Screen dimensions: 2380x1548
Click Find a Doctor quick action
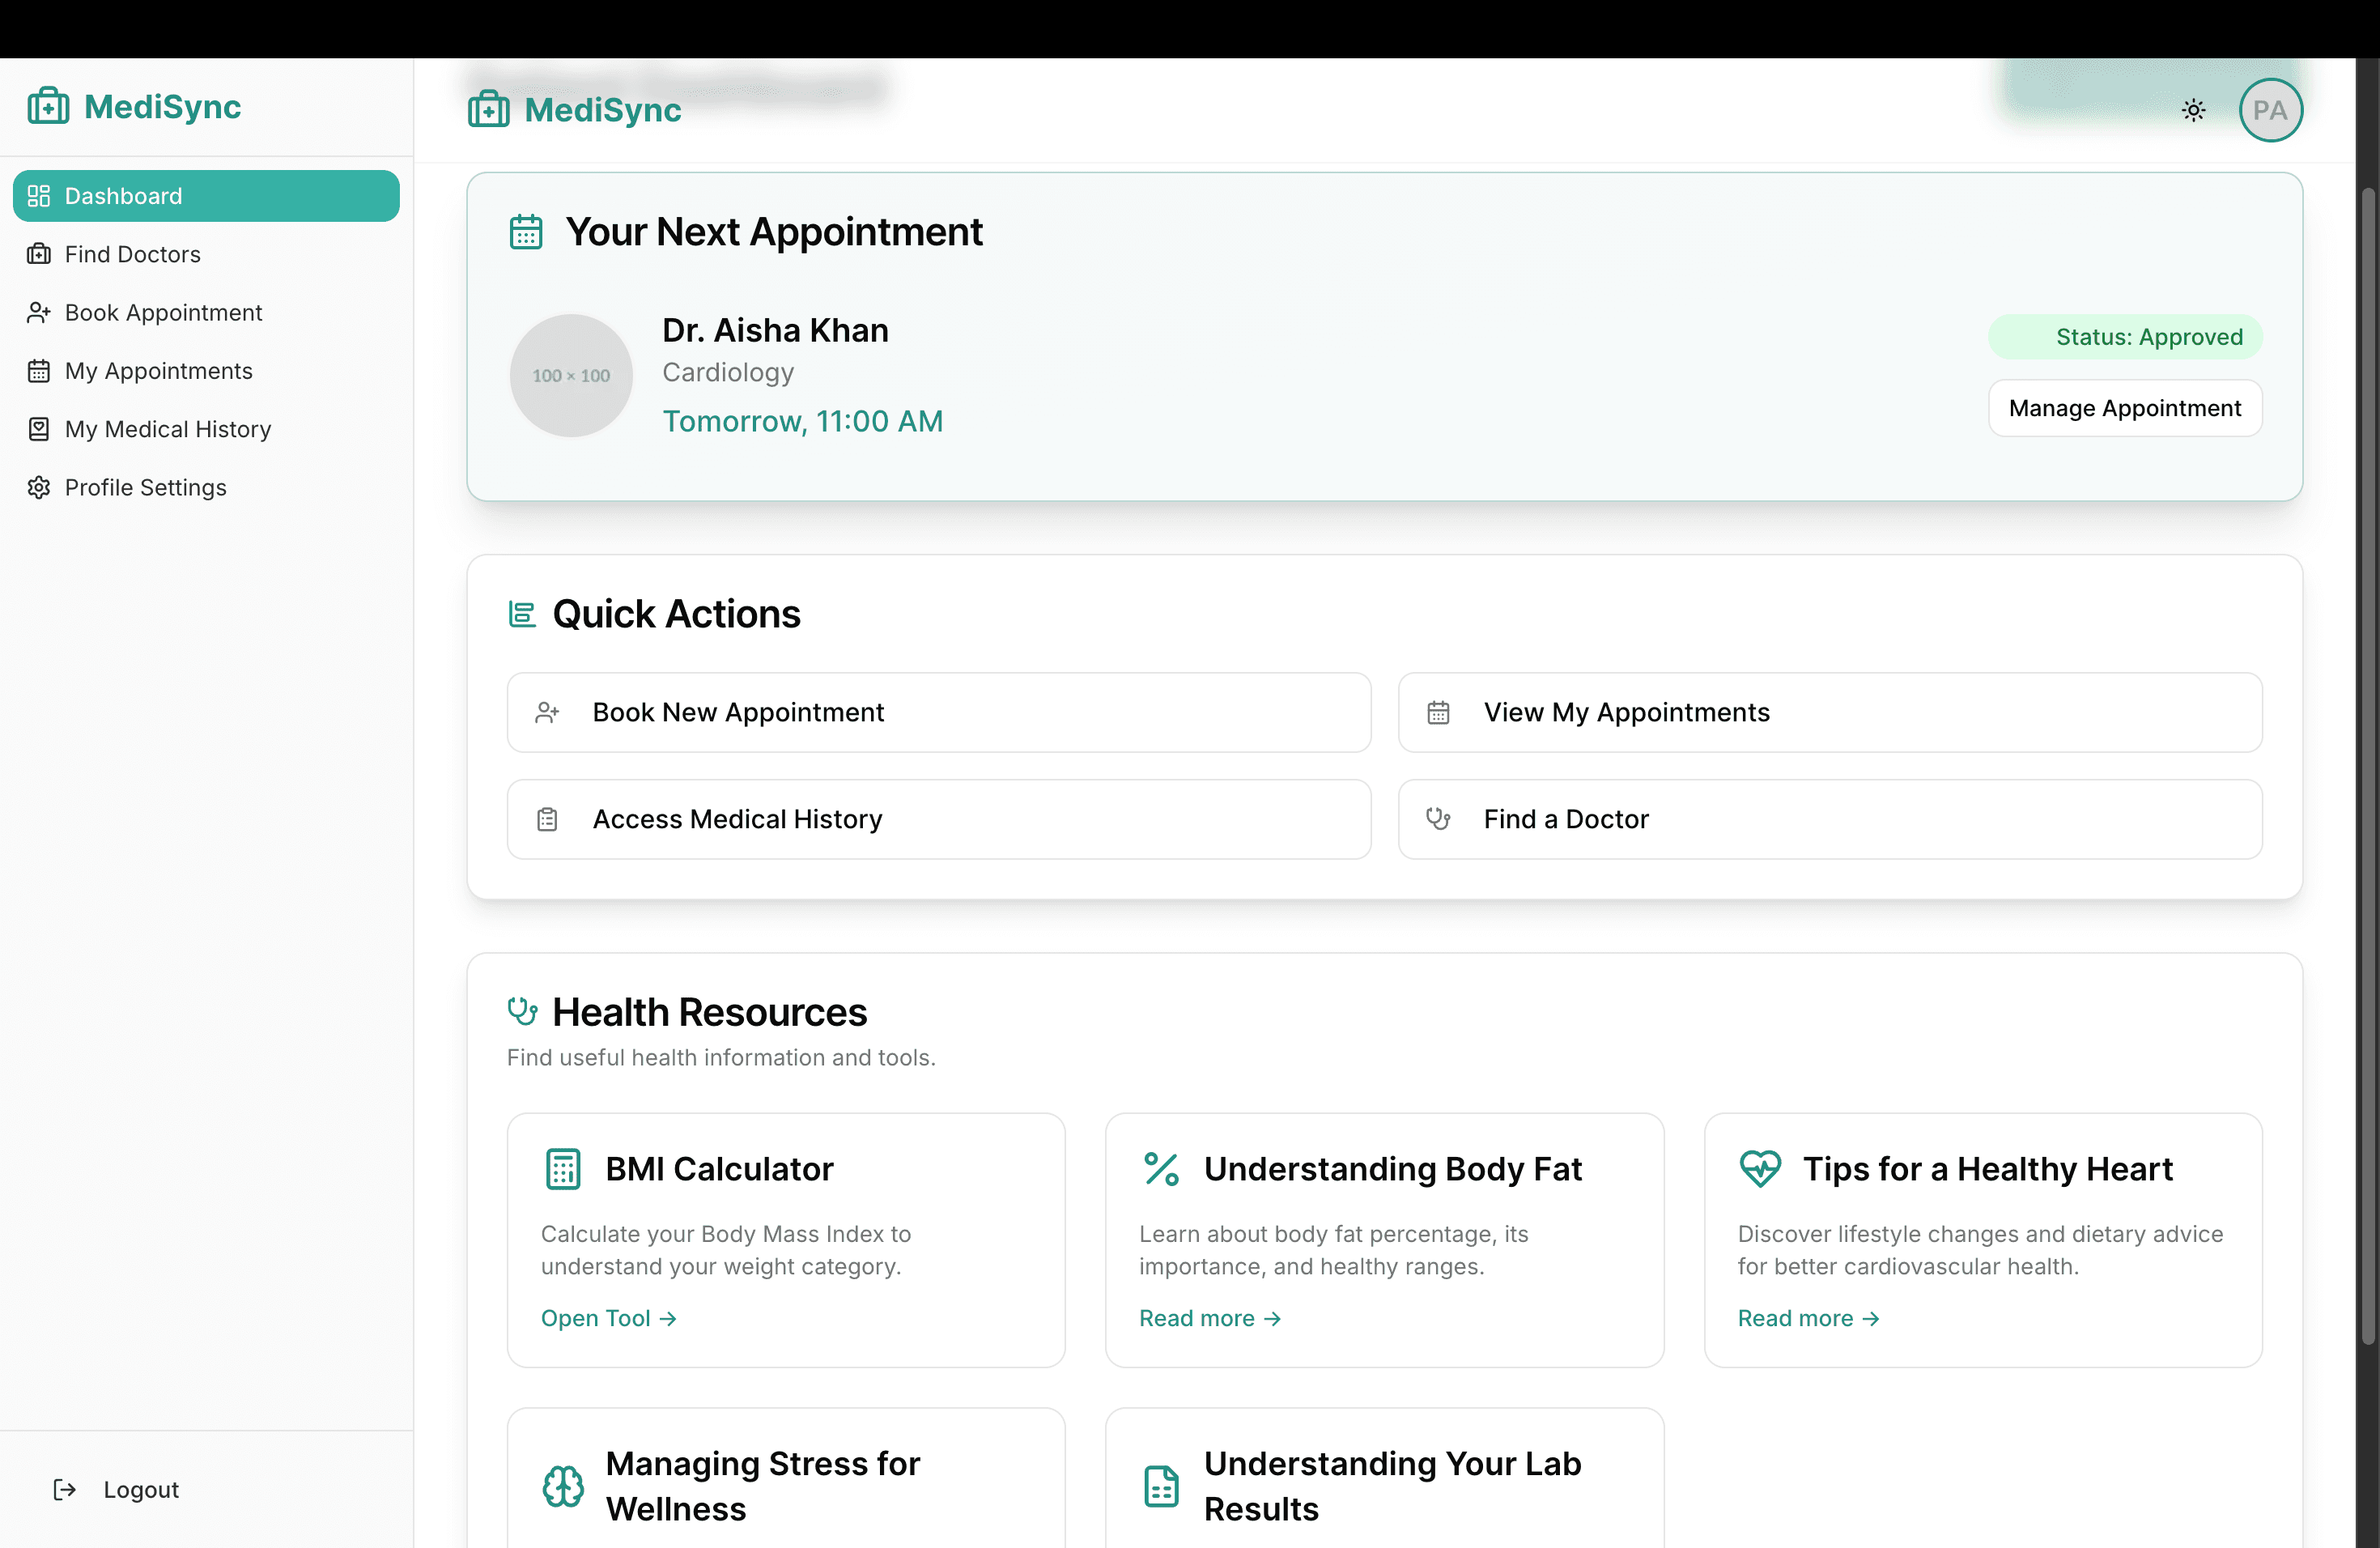(x=1830, y=819)
